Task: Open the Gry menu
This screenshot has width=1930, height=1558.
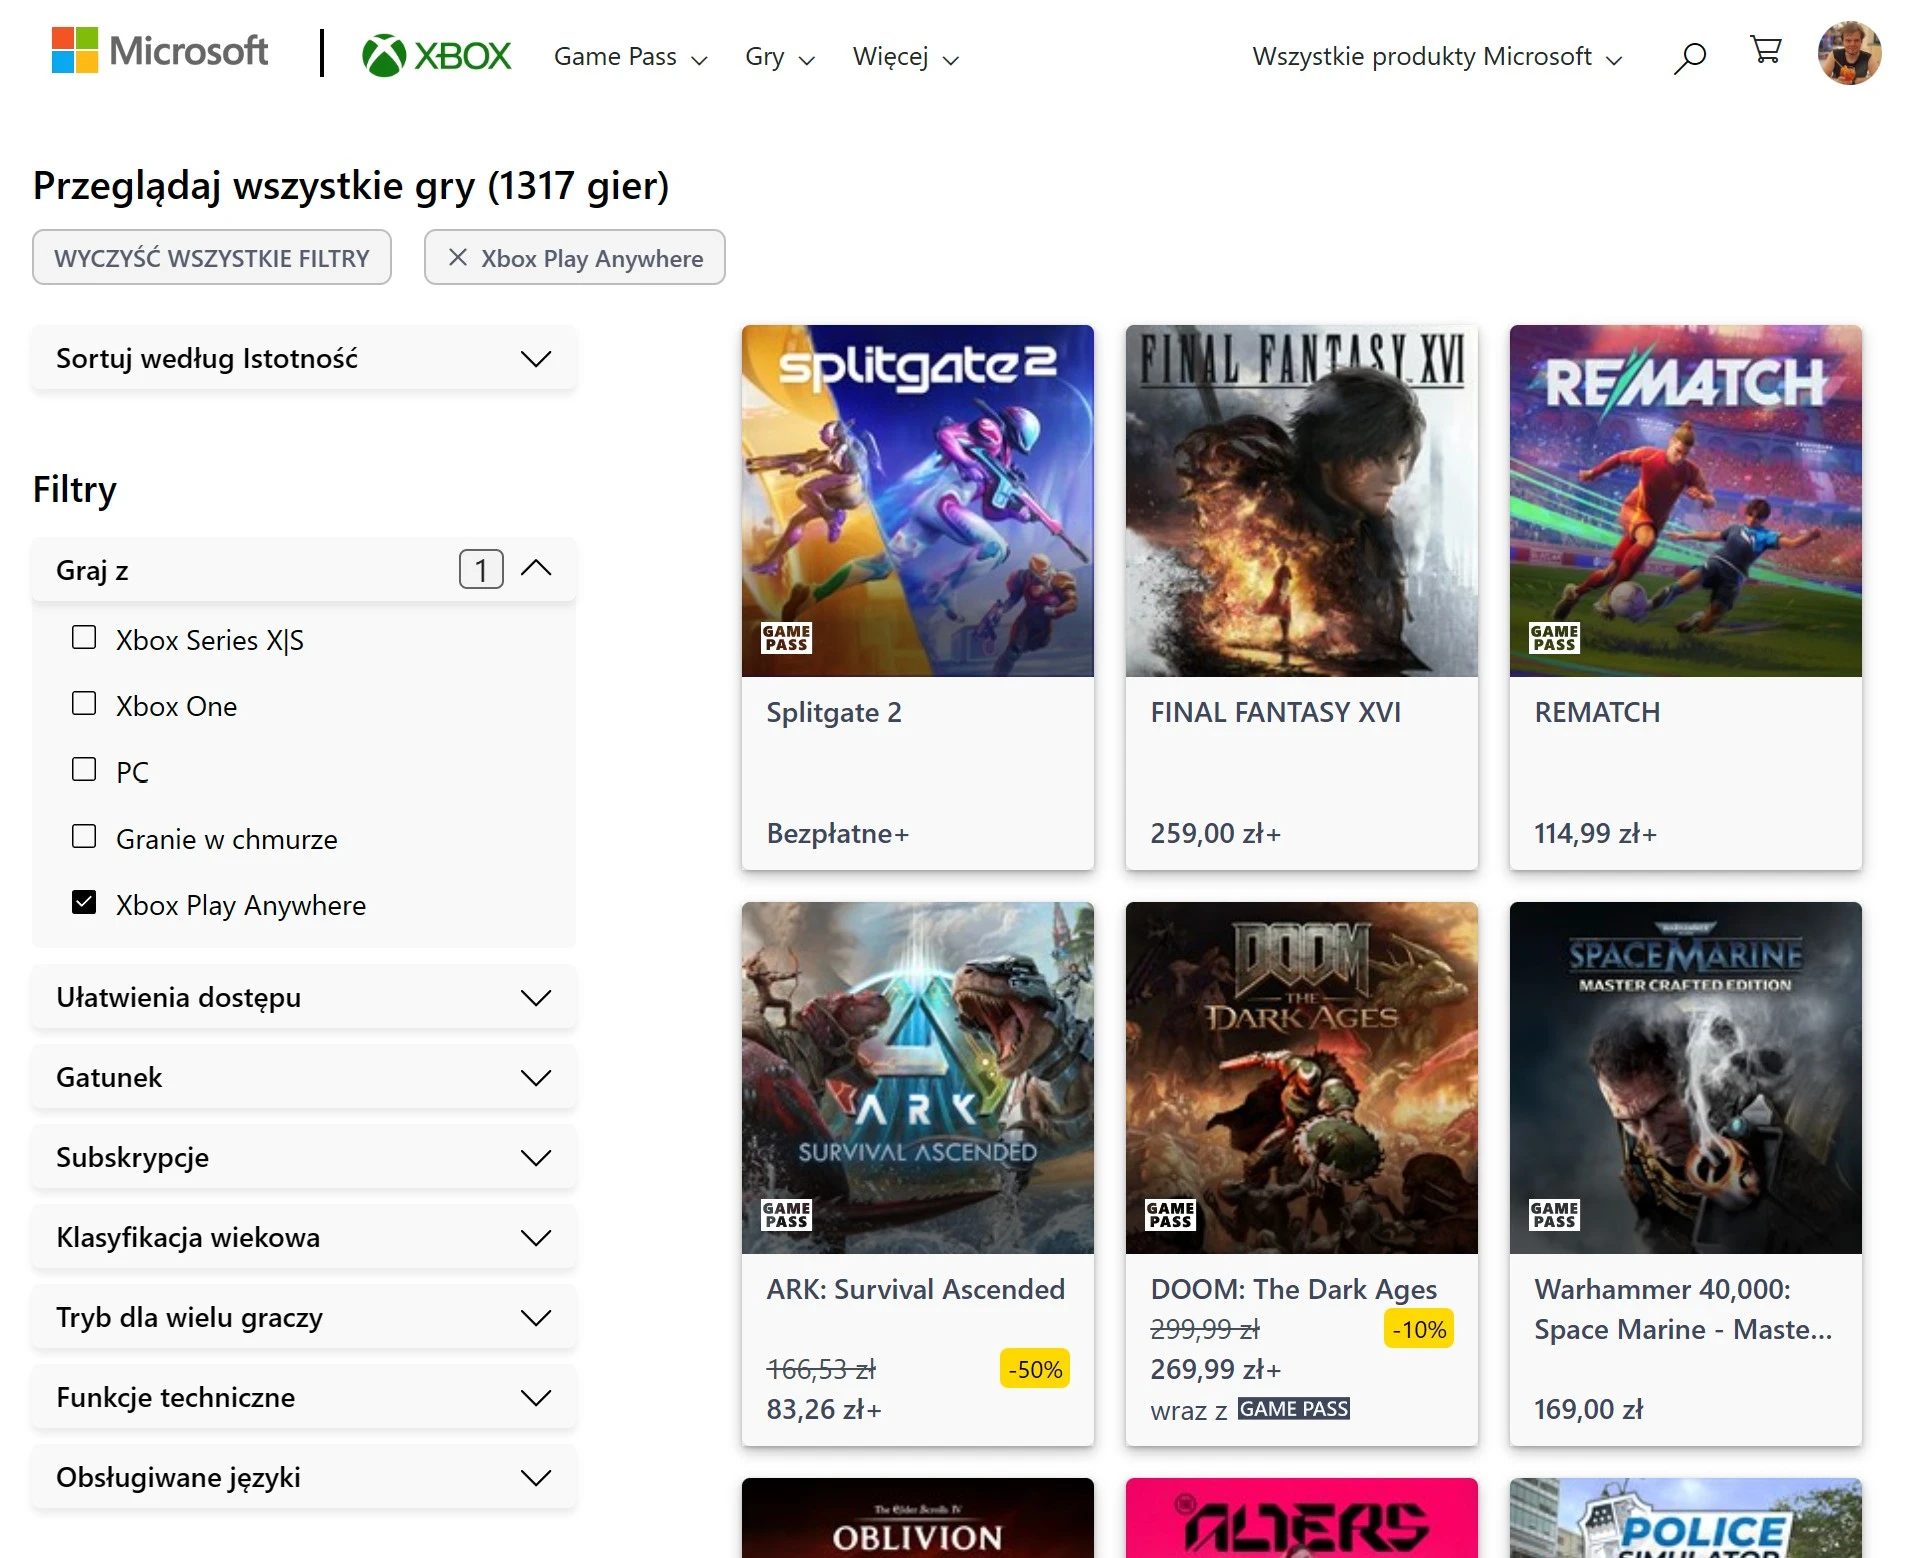Action: click(779, 57)
